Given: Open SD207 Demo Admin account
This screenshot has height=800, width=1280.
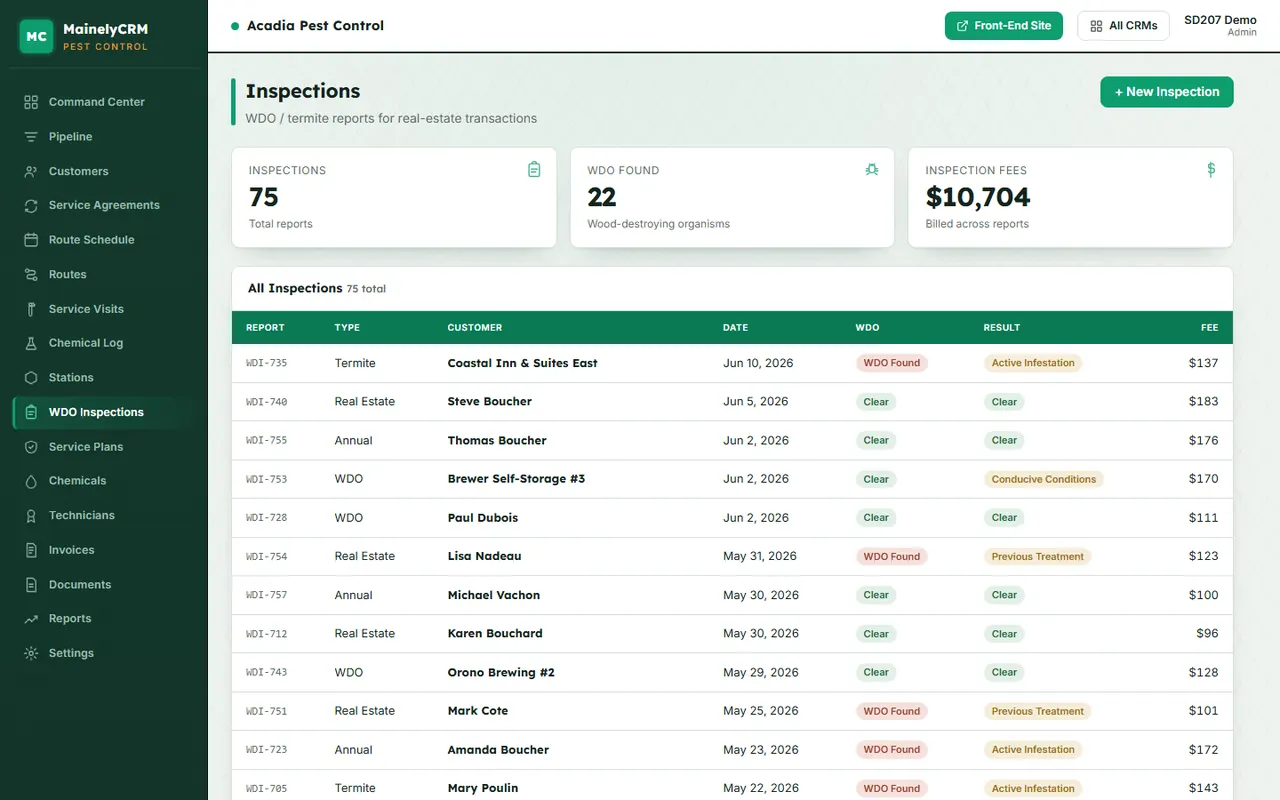Looking at the screenshot, I should click(1220, 26).
